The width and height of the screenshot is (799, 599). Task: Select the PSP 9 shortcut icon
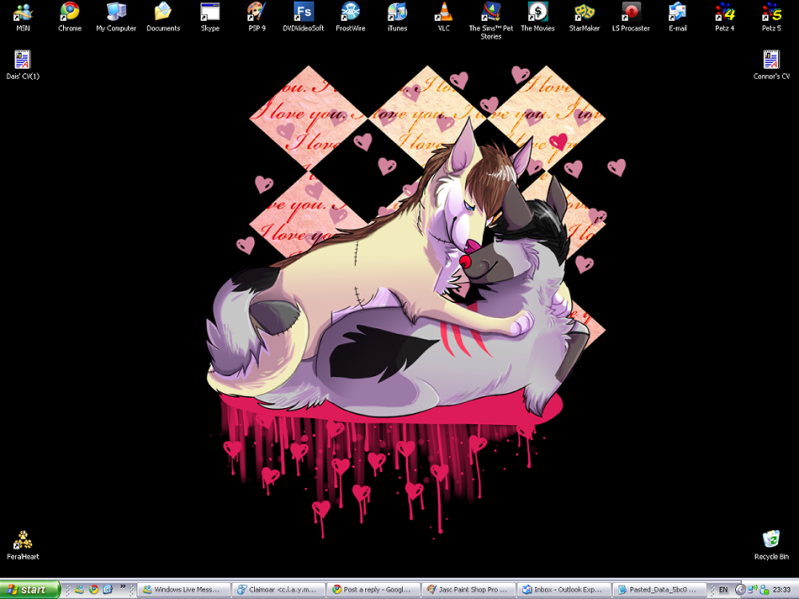click(x=257, y=16)
